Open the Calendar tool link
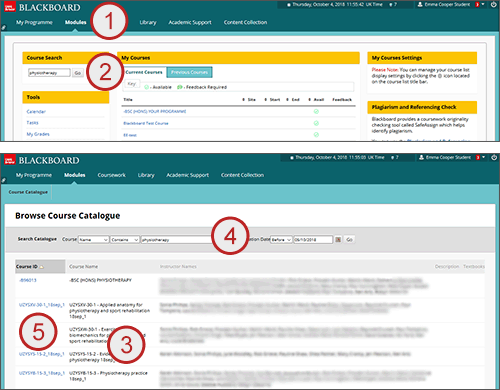500x390 pixels. click(x=36, y=112)
